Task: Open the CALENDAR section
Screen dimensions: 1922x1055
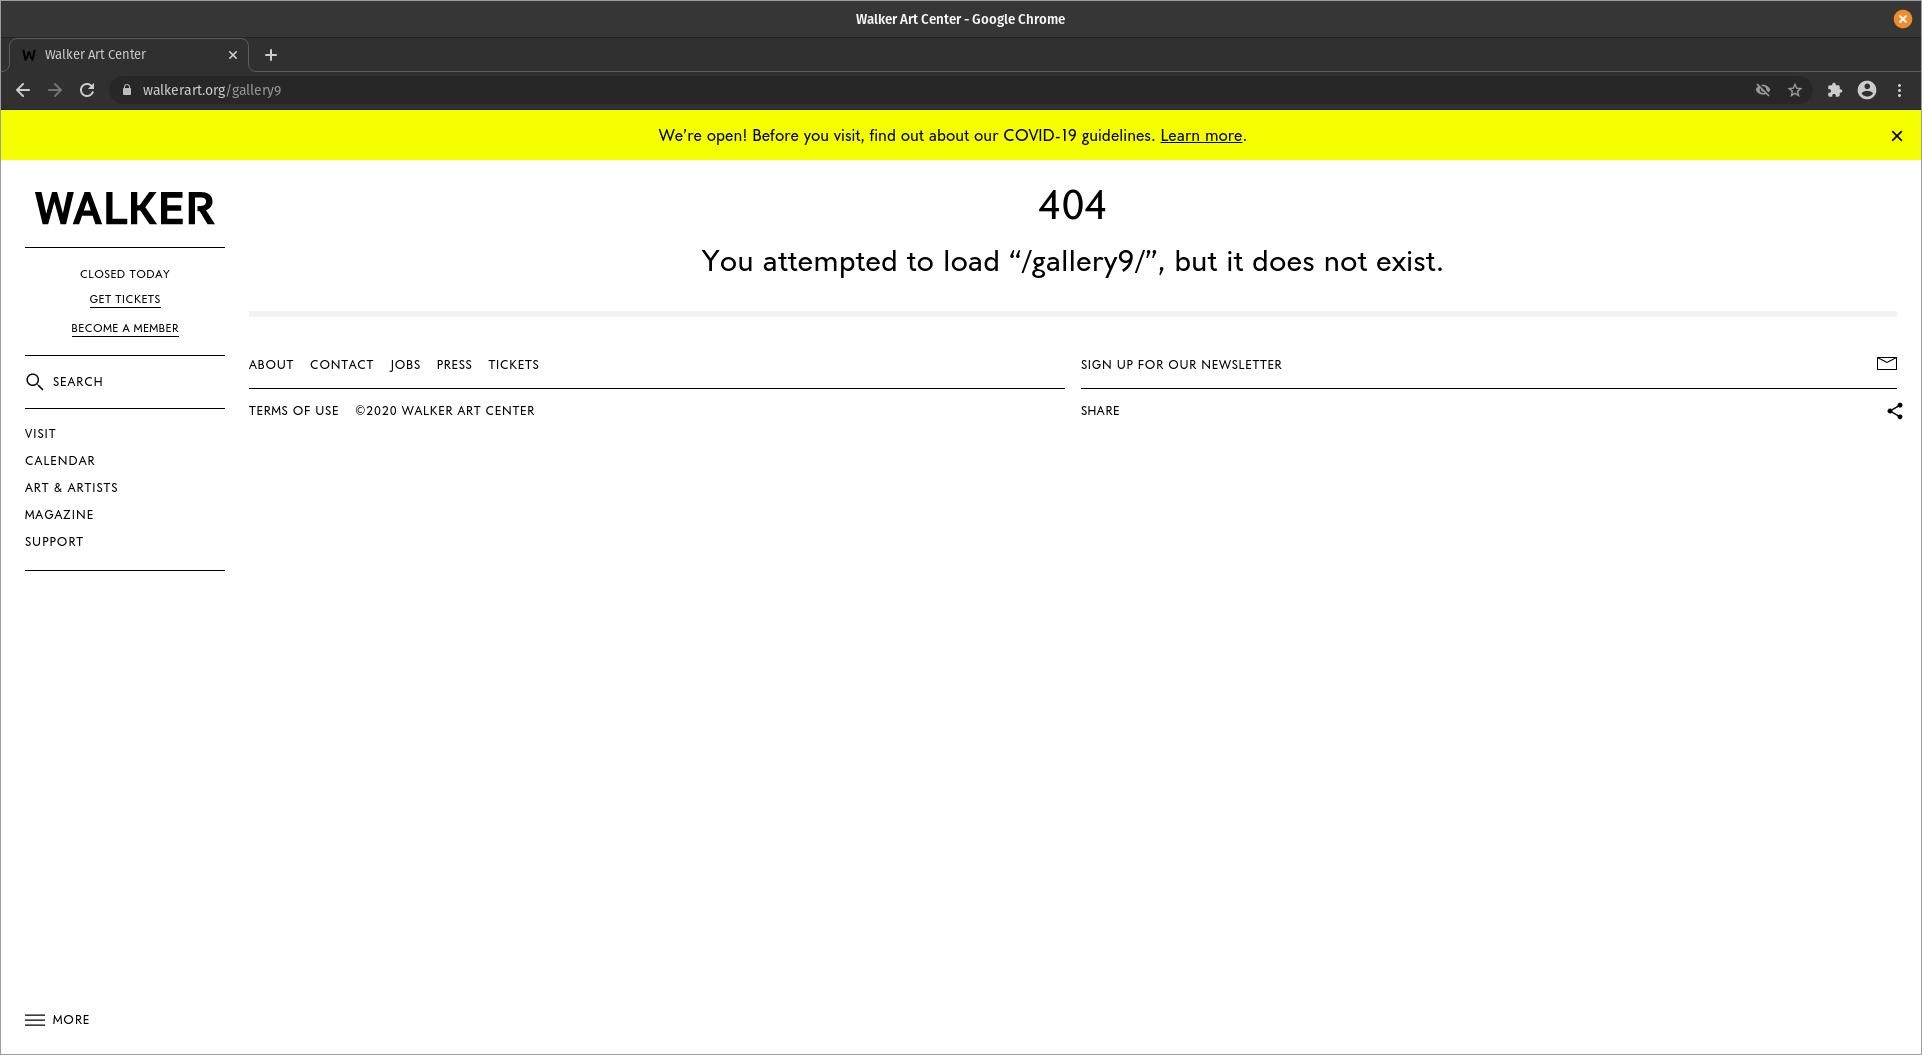Action: point(60,461)
